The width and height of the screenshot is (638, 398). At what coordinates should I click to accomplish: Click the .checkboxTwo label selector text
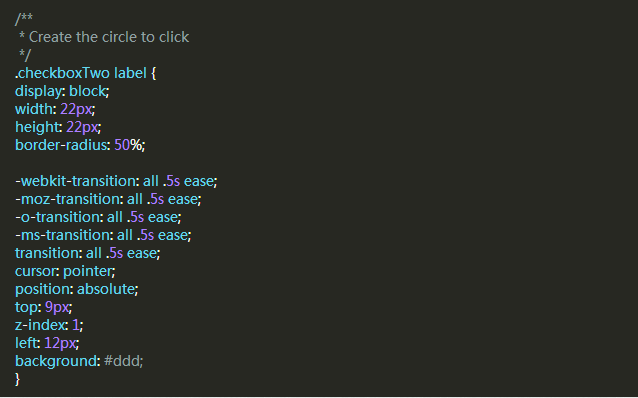coord(81,73)
